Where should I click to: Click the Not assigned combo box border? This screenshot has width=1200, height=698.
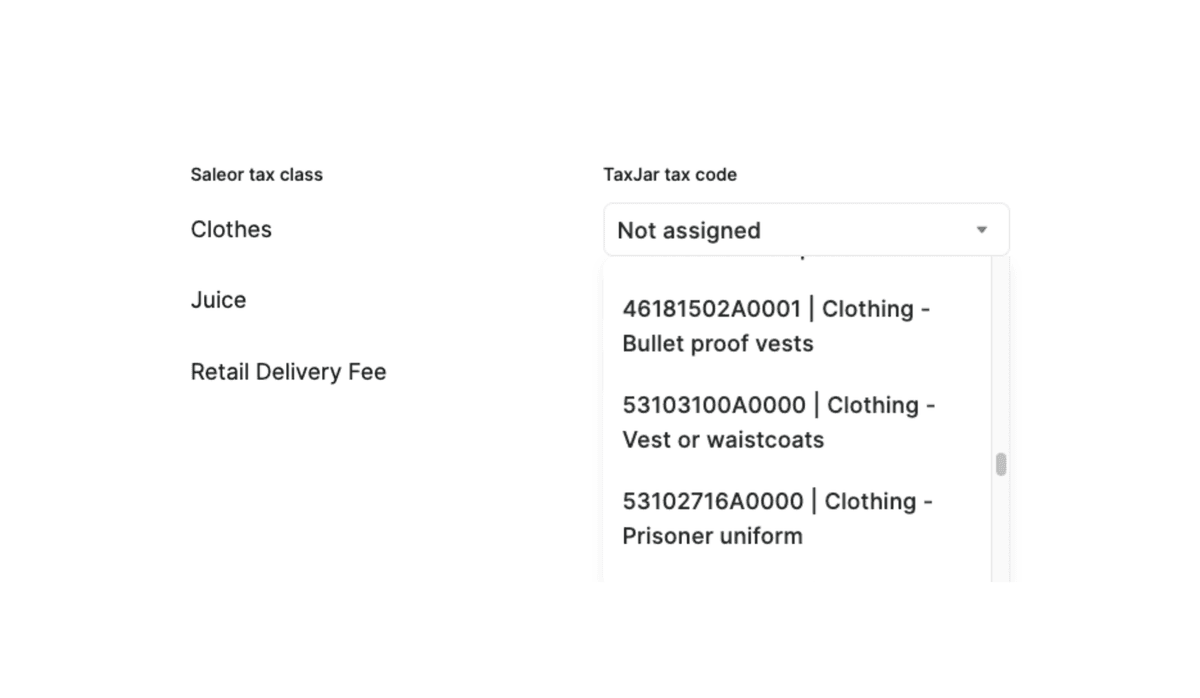tap(806, 205)
